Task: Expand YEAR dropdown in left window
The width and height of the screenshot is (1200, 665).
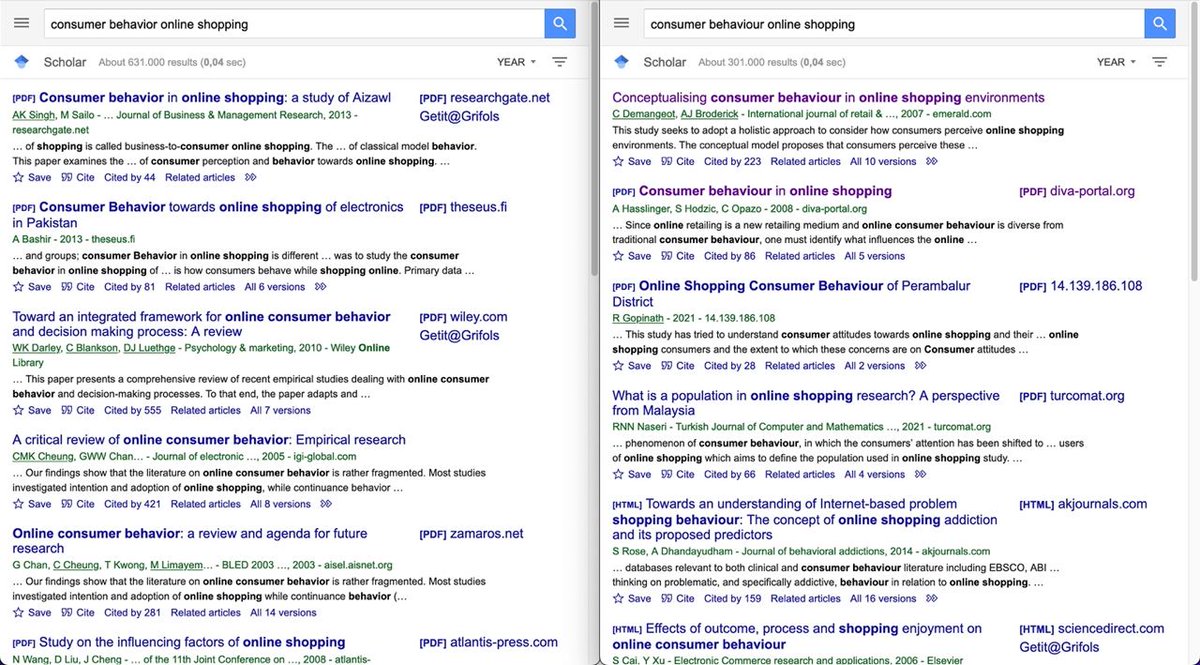Action: (x=516, y=62)
